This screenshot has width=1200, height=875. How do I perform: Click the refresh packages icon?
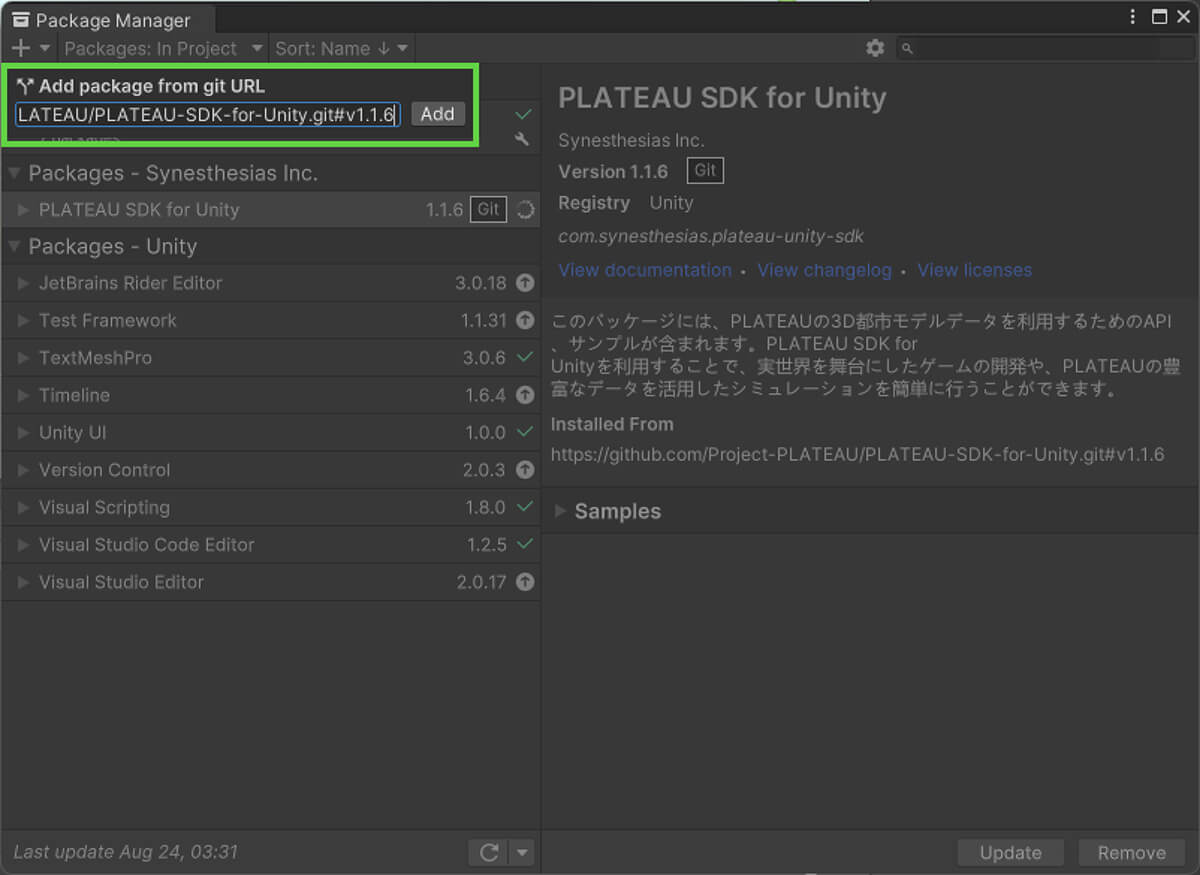[488, 852]
